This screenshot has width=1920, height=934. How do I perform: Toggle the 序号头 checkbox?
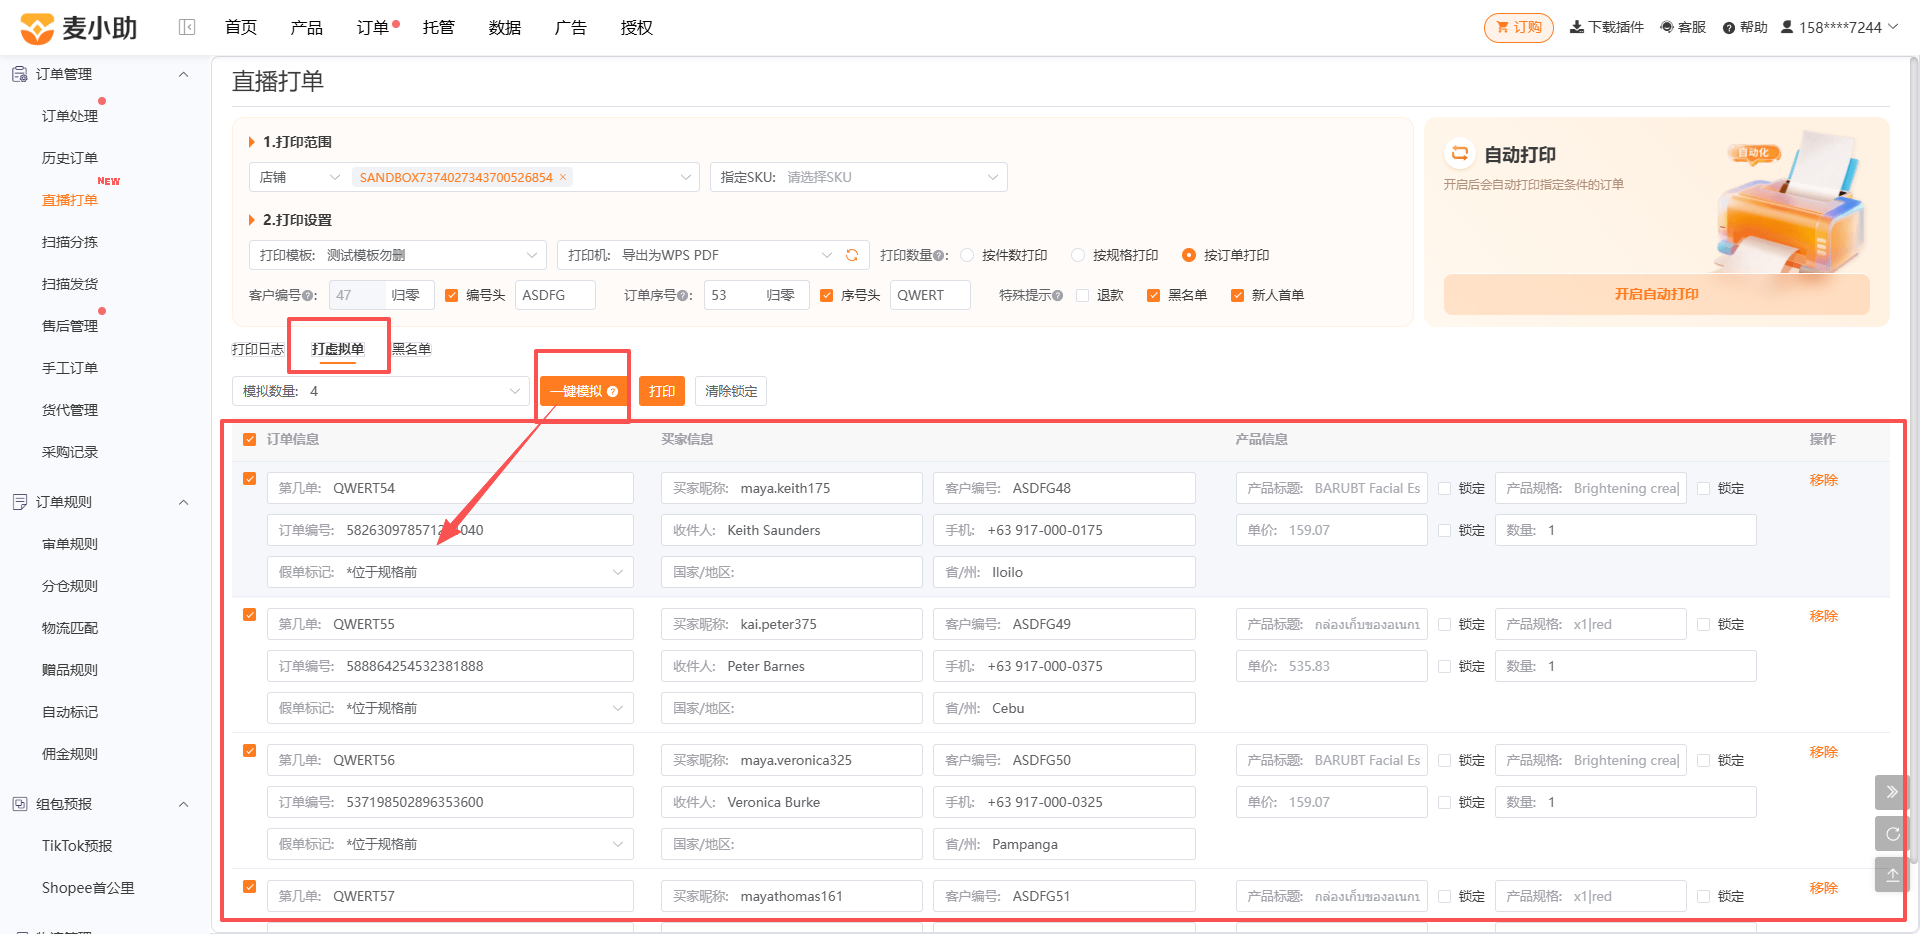(826, 295)
